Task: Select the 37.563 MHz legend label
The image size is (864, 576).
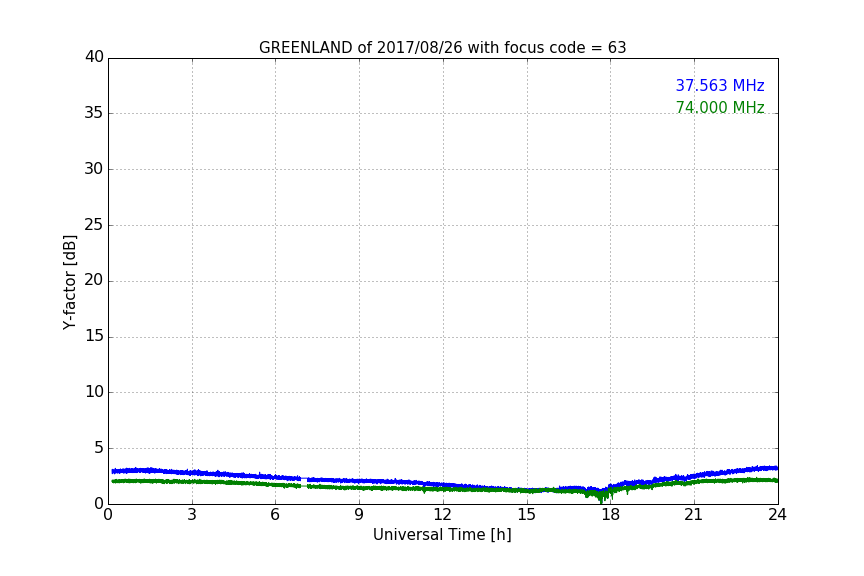Action: pos(720,85)
